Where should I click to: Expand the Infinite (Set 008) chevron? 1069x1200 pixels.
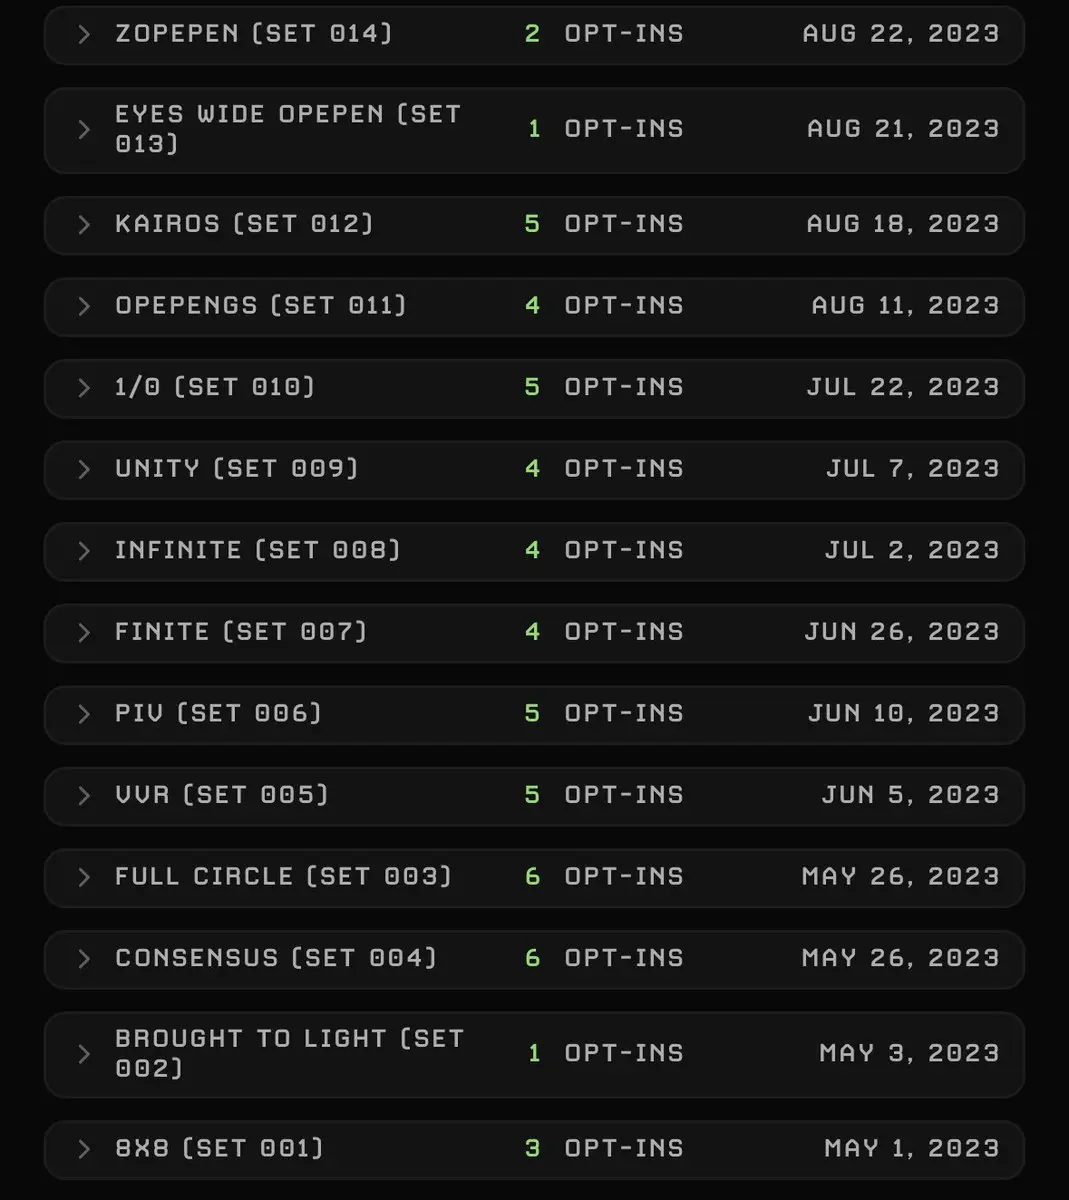coord(84,552)
